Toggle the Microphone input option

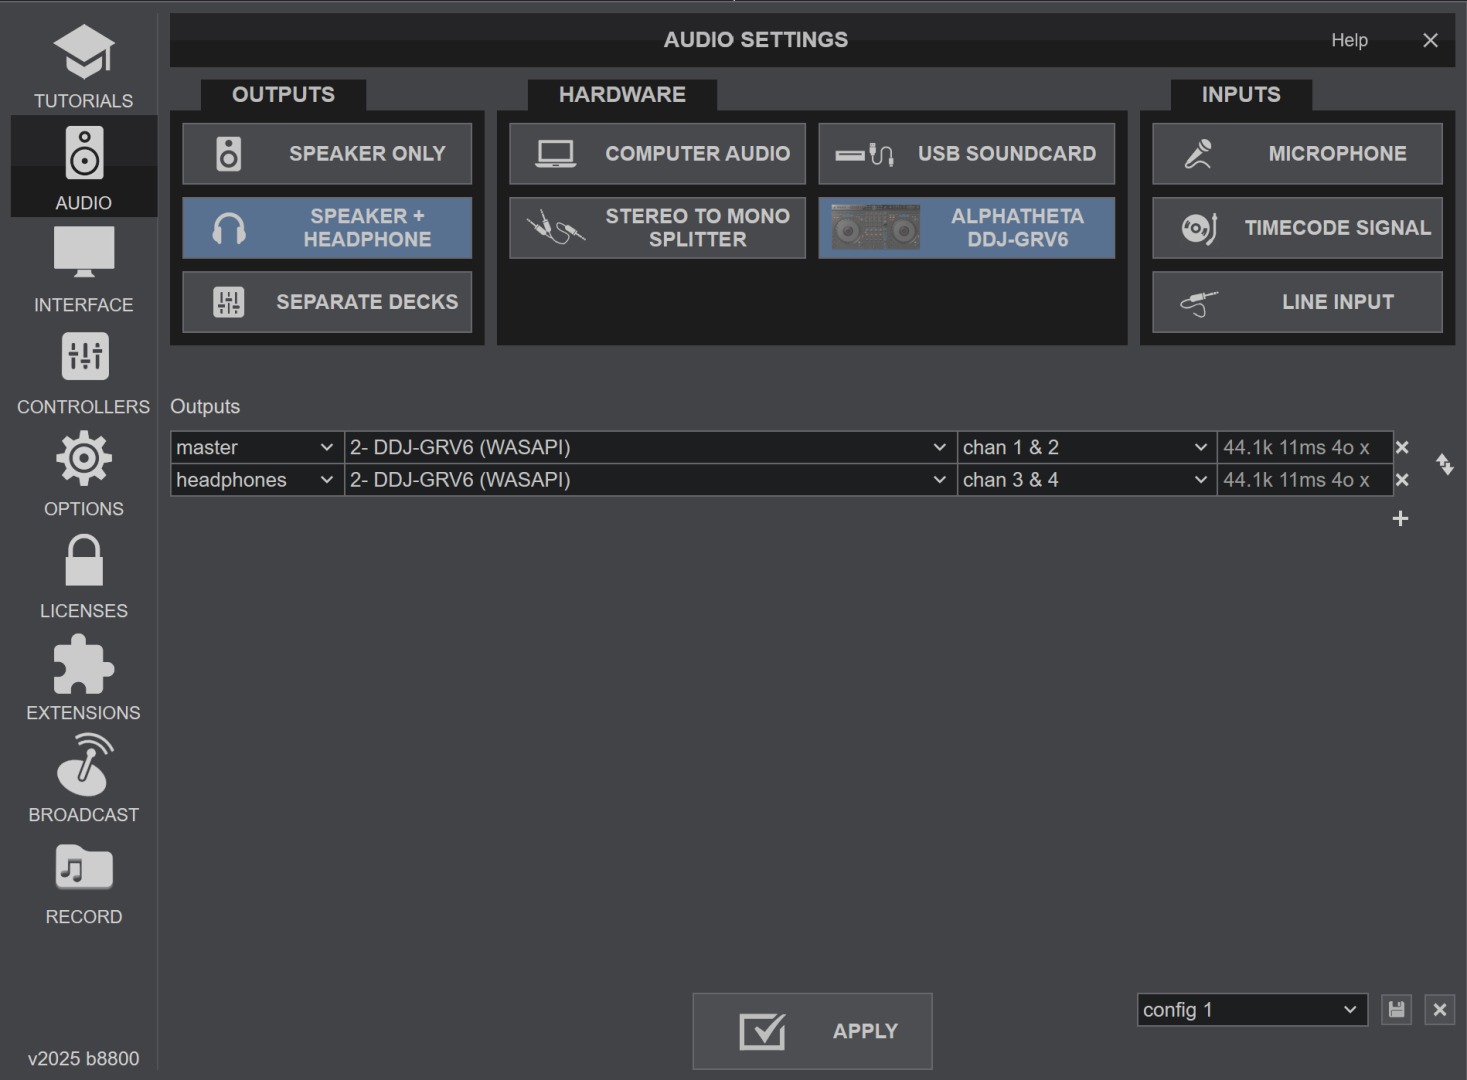tap(1297, 154)
